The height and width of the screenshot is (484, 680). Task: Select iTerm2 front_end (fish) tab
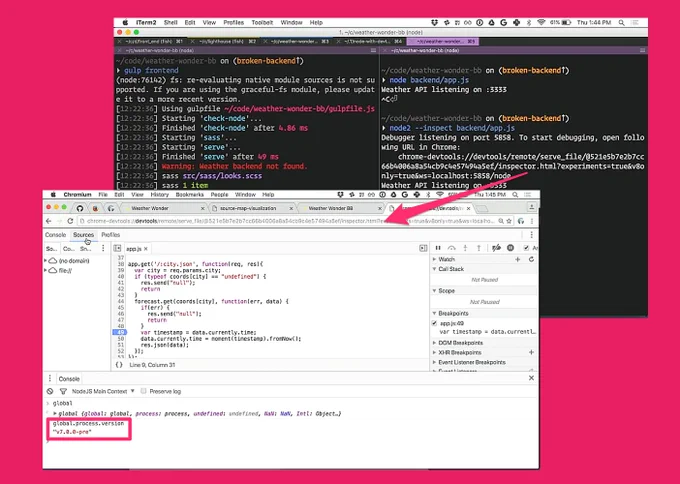(x=151, y=42)
